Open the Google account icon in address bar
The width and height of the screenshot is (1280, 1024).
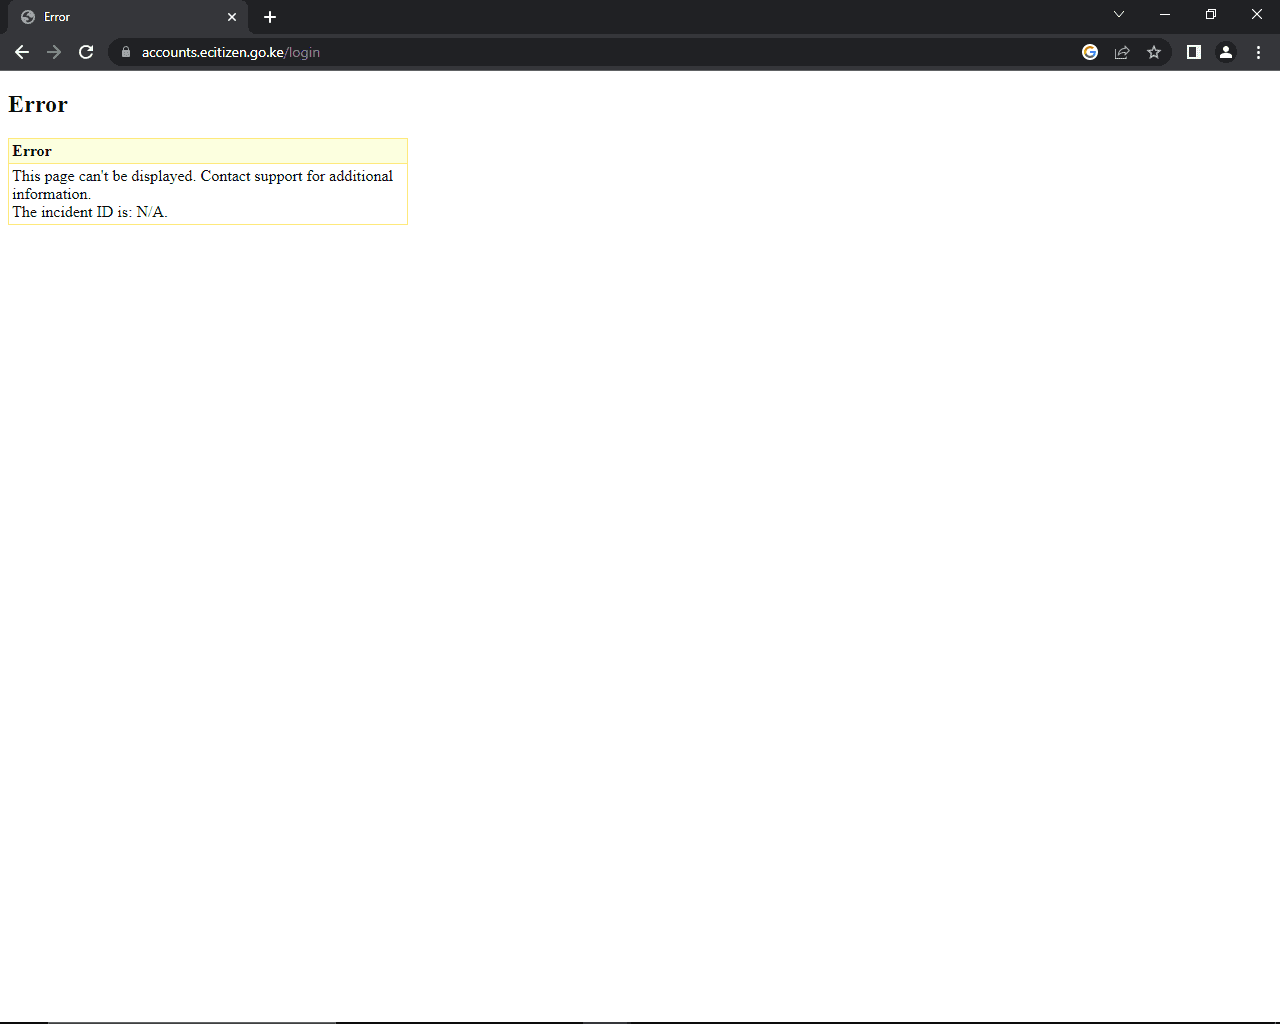pos(1090,52)
